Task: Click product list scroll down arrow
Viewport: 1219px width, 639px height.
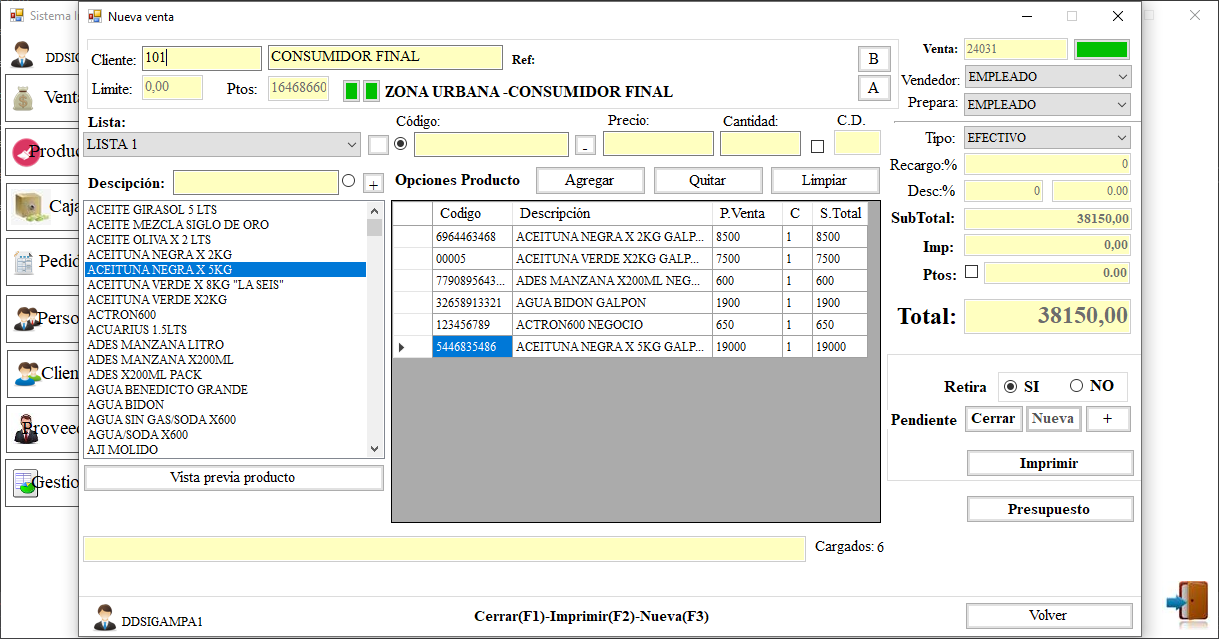Action: 375,449
